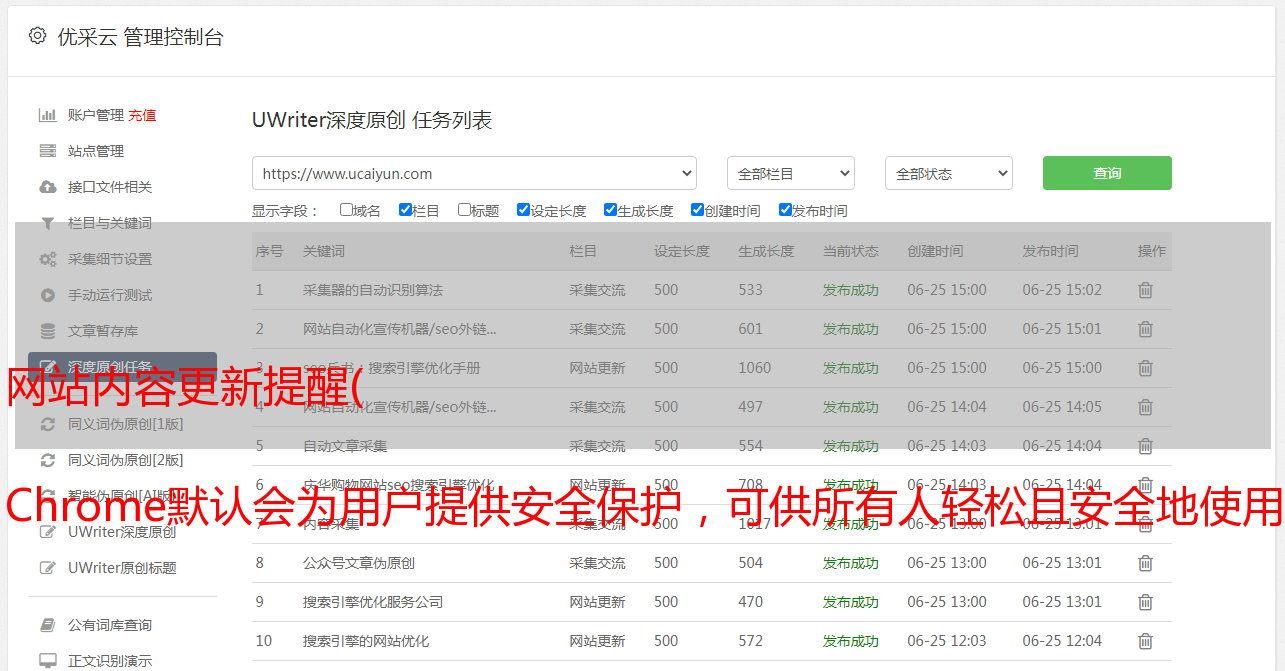Click the database icon beside 文章暂存库
1285x671 pixels.
47,331
